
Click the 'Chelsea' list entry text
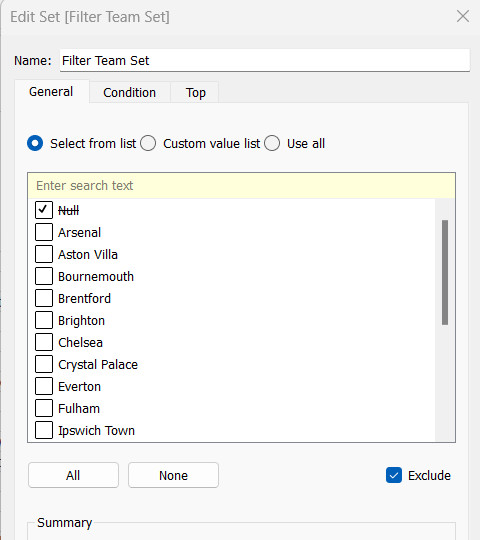point(81,343)
